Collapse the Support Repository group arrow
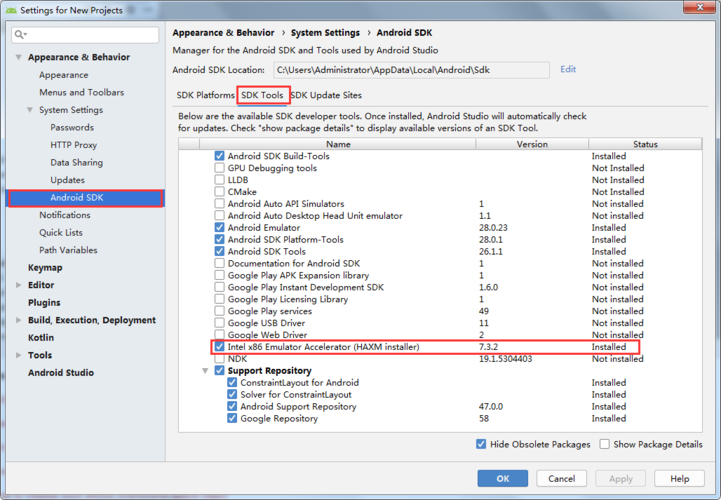This screenshot has height=500, width=721. [x=205, y=371]
